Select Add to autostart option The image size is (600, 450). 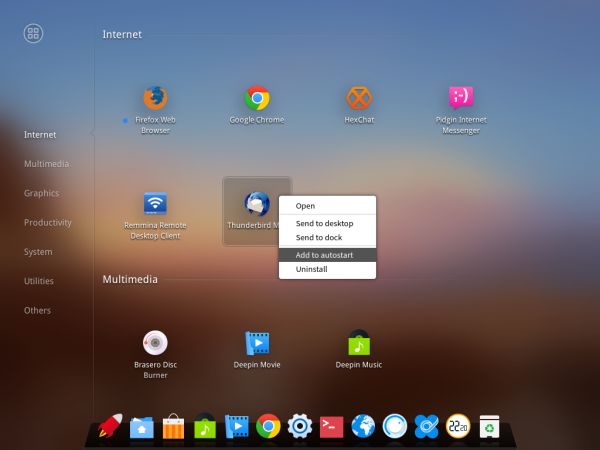coord(328,255)
